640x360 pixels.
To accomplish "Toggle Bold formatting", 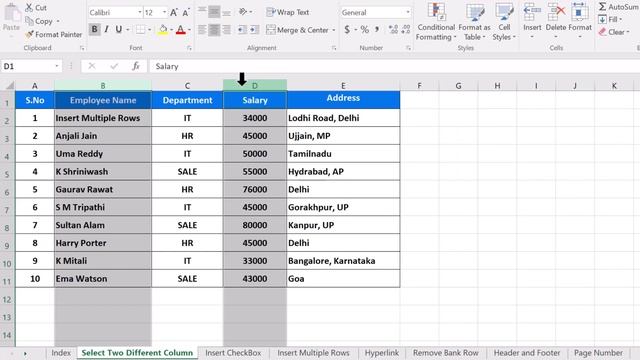I will 94,29.
